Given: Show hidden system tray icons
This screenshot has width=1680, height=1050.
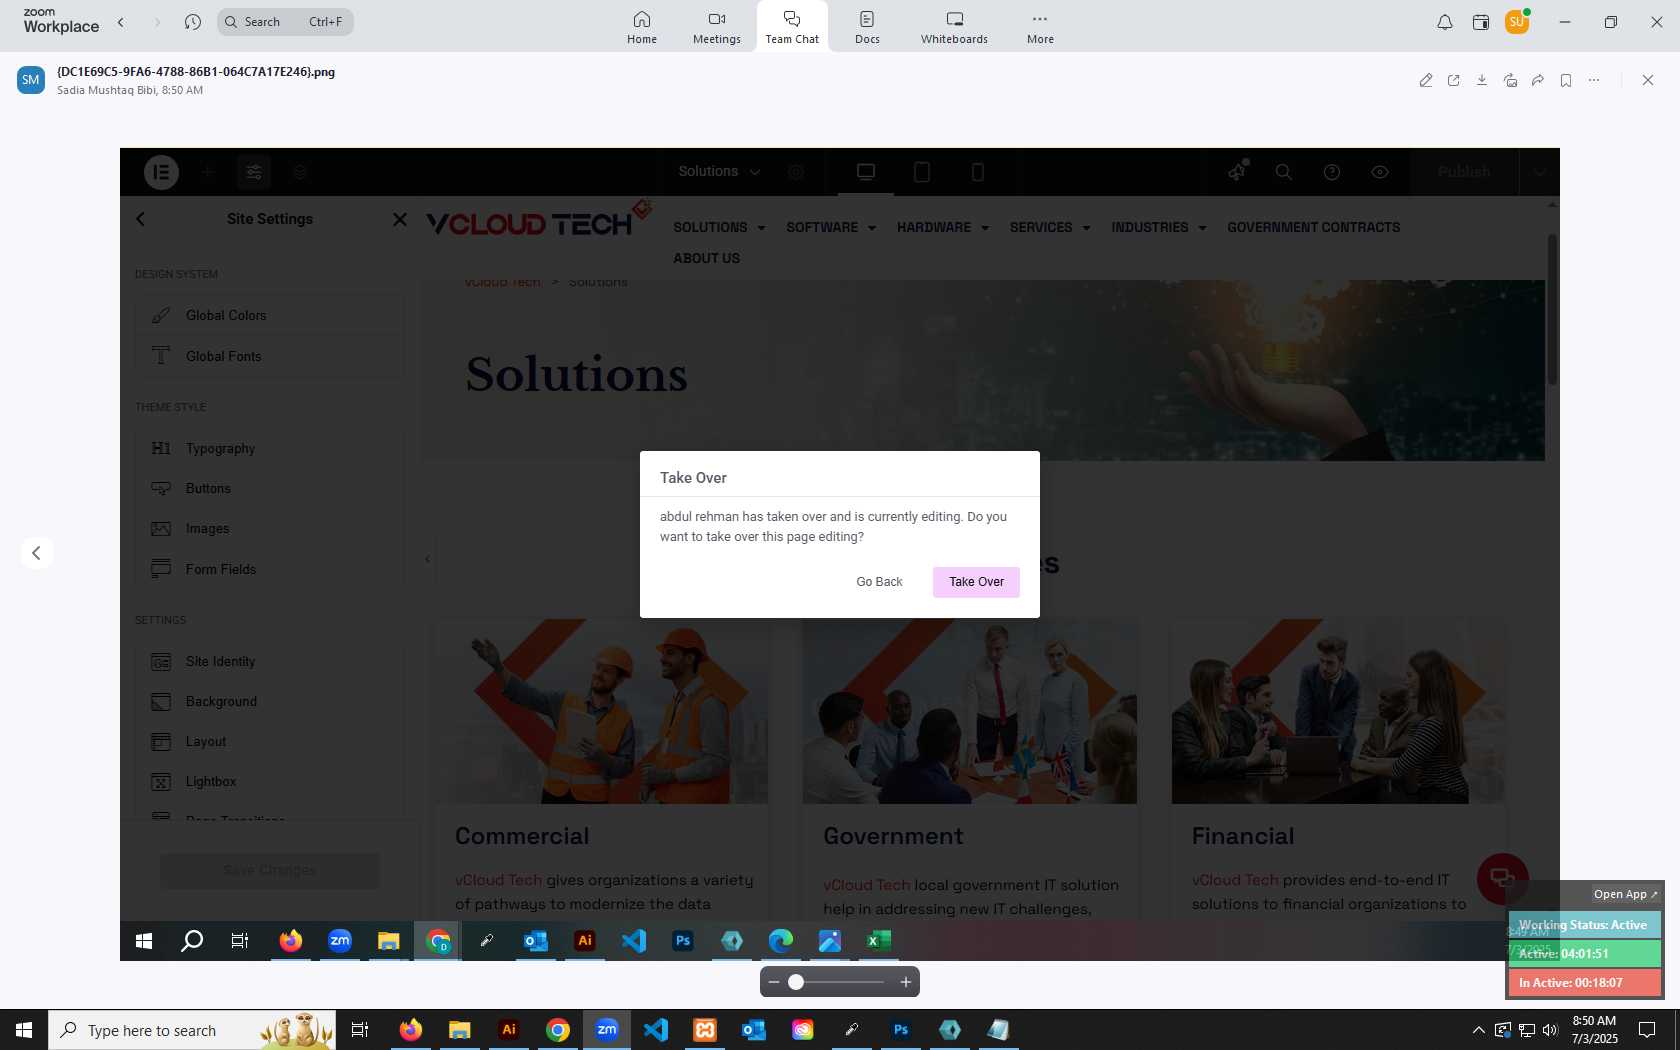Looking at the screenshot, I should tap(1478, 1030).
